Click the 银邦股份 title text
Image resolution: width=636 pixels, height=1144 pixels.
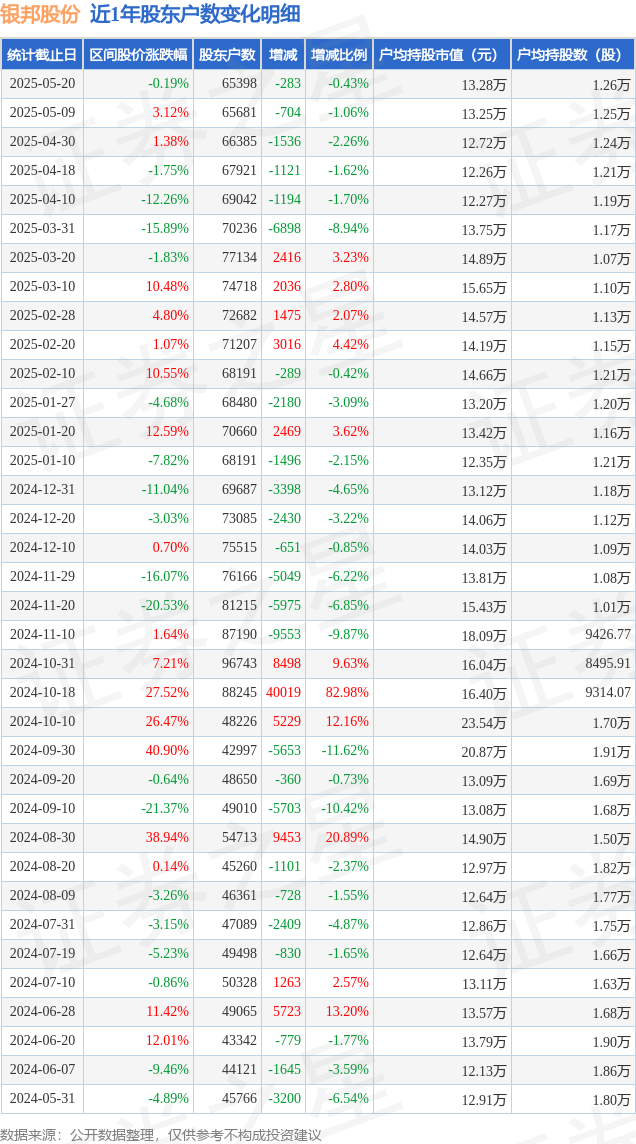coord(39,14)
